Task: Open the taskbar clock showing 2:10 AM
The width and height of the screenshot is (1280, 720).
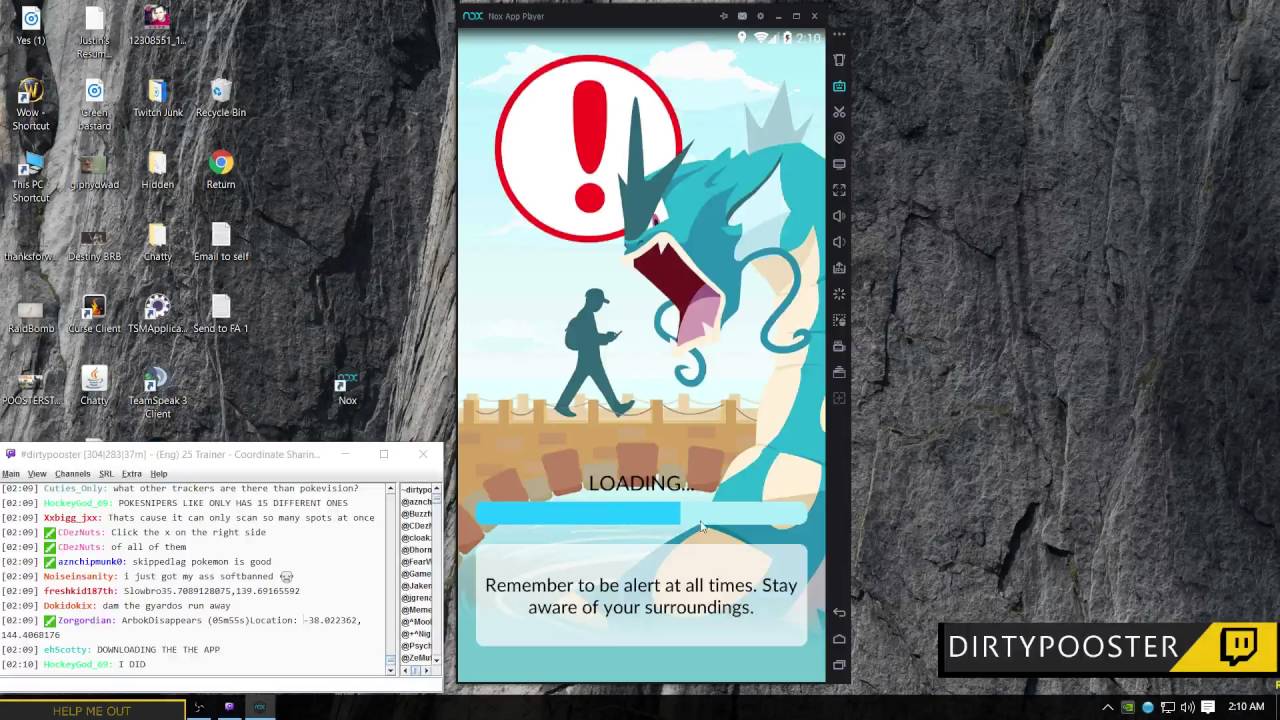Action: point(1246,707)
